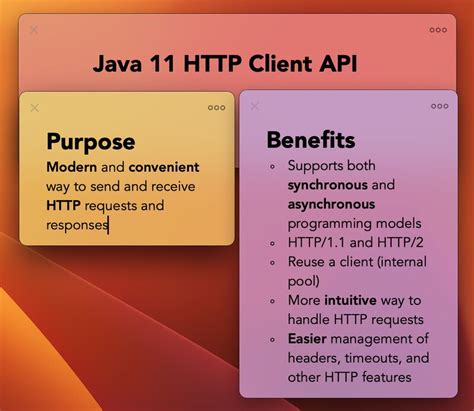Viewport: 474px width, 411px height.
Task: Close the Benefits note
Action: click(255, 106)
